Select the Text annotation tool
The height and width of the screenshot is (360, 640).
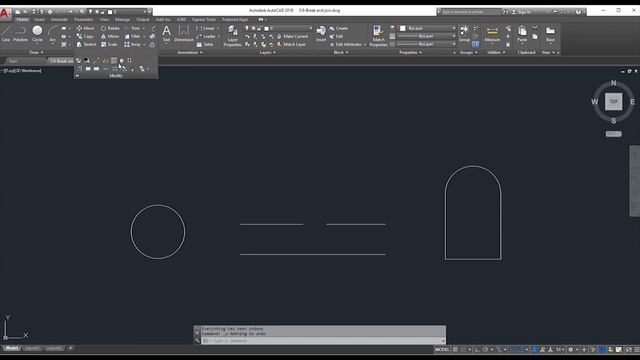166,33
